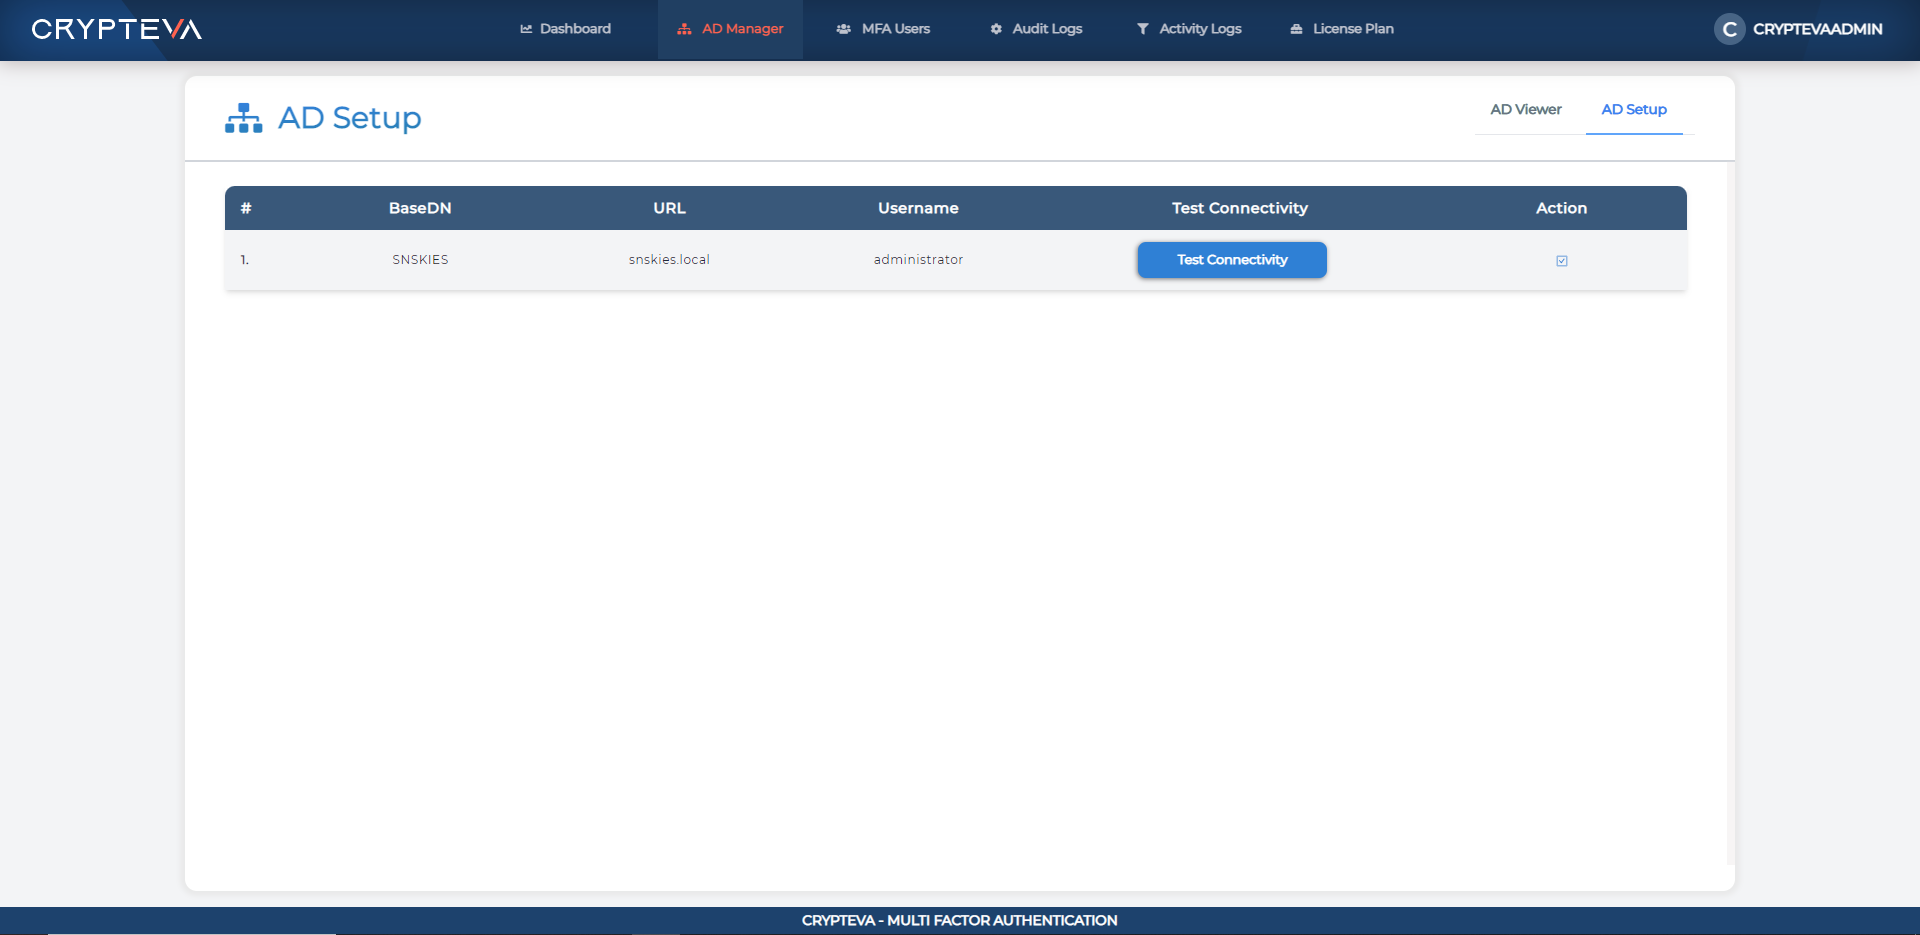Switch to the AD Viewer tab

[1525, 109]
